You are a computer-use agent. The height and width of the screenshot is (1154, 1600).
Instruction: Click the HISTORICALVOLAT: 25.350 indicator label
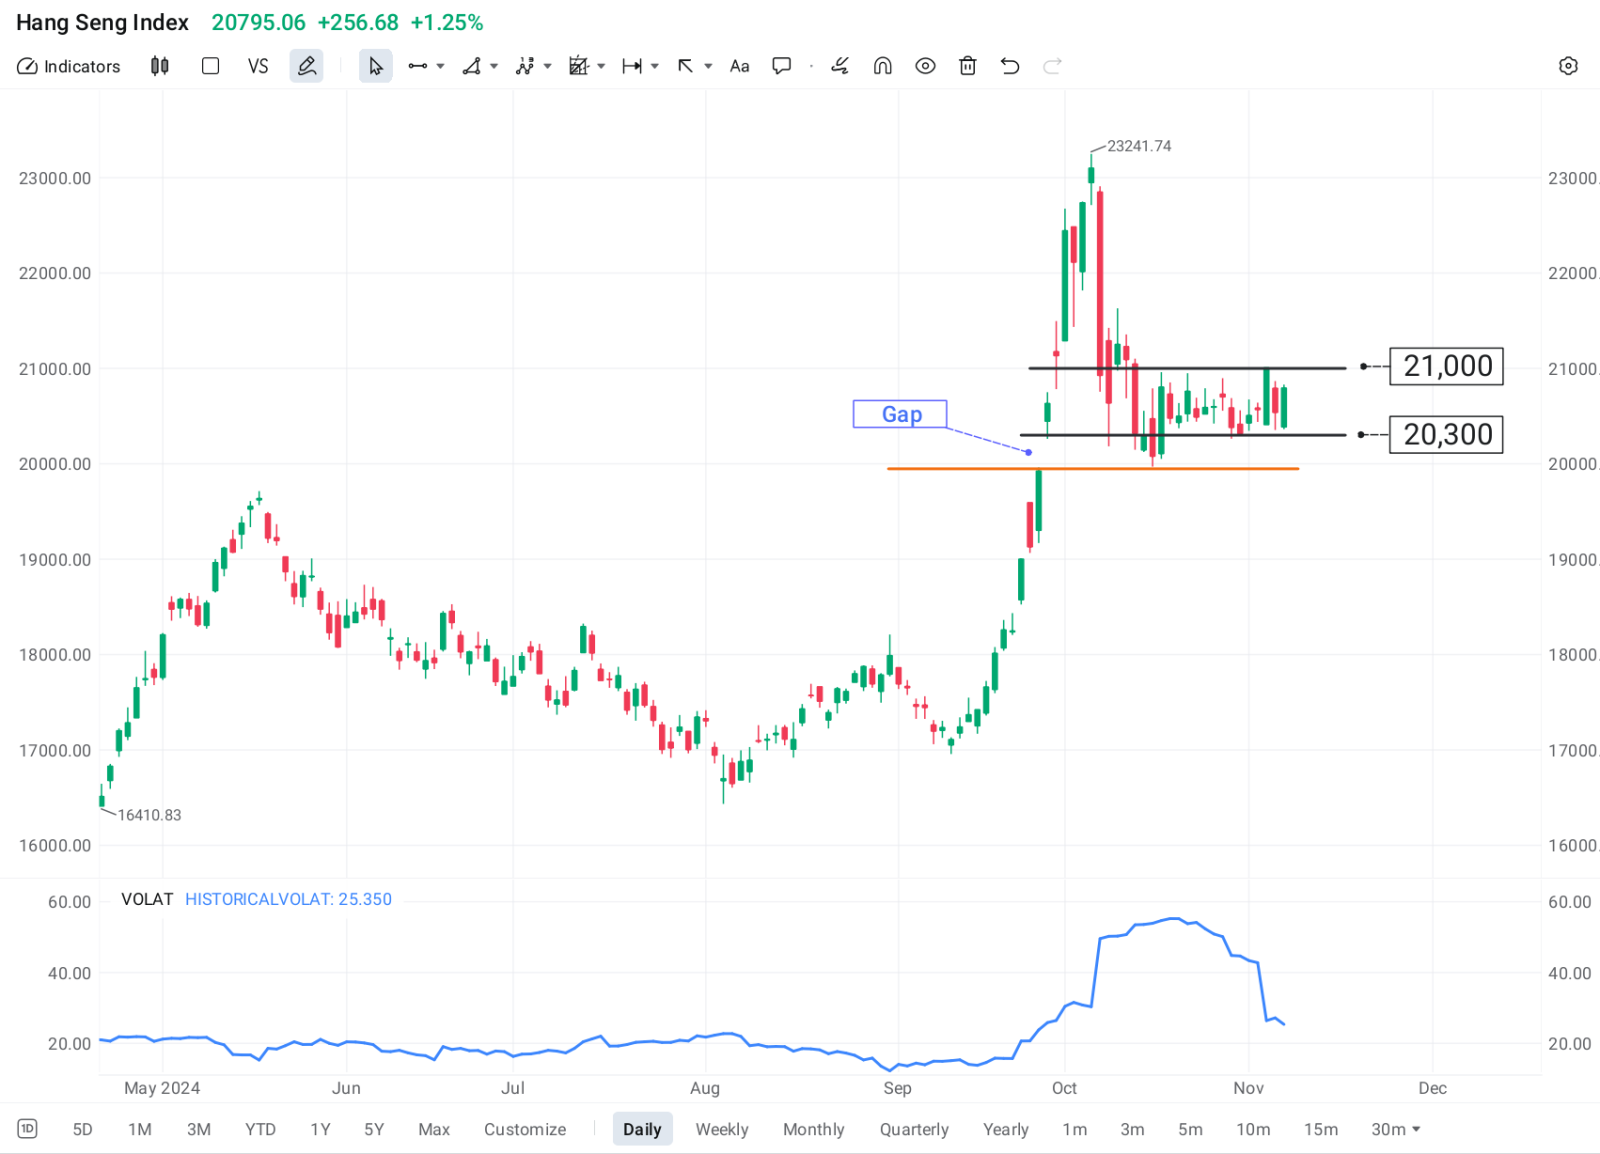[288, 899]
